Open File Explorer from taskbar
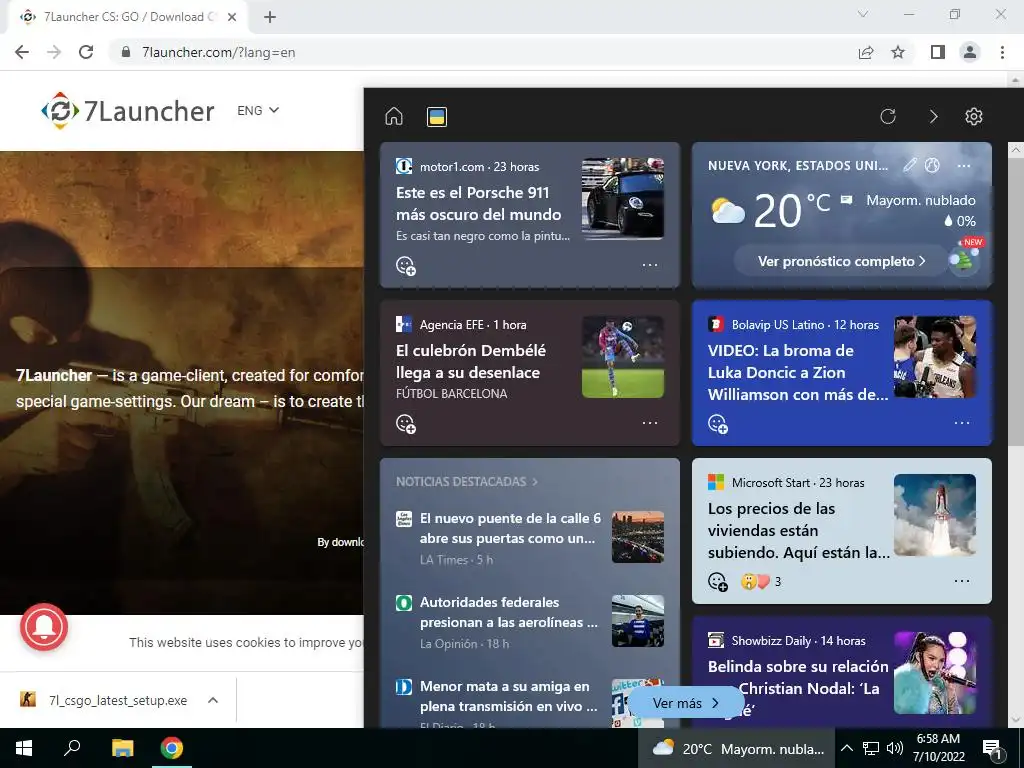The width and height of the screenshot is (1024, 768). coord(122,748)
